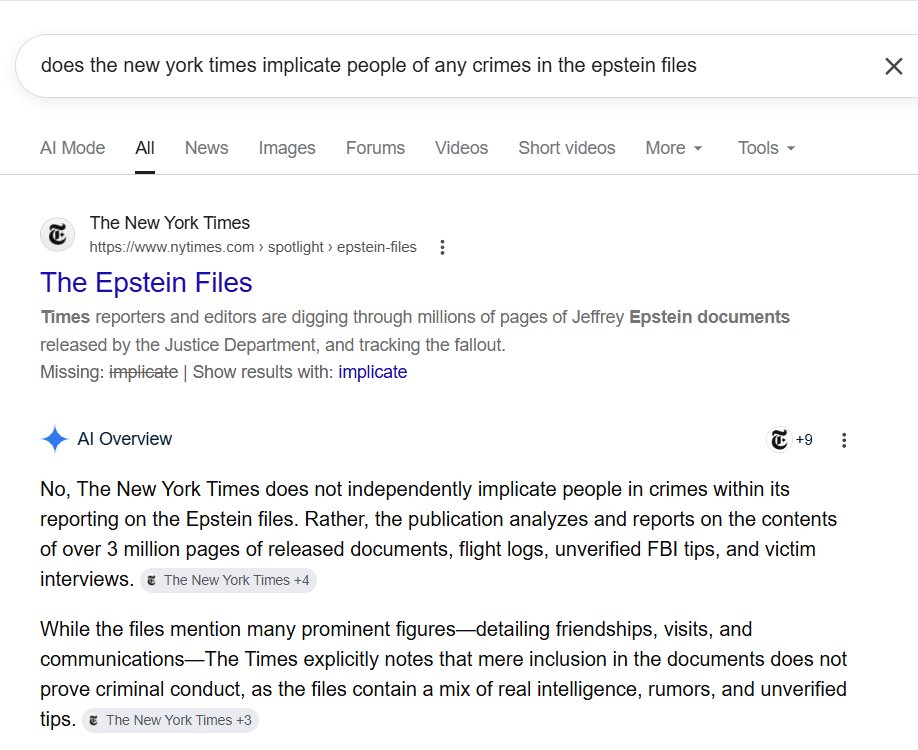Switch to the AI Mode tab
Screen dimensions: 918x750
[73, 148]
